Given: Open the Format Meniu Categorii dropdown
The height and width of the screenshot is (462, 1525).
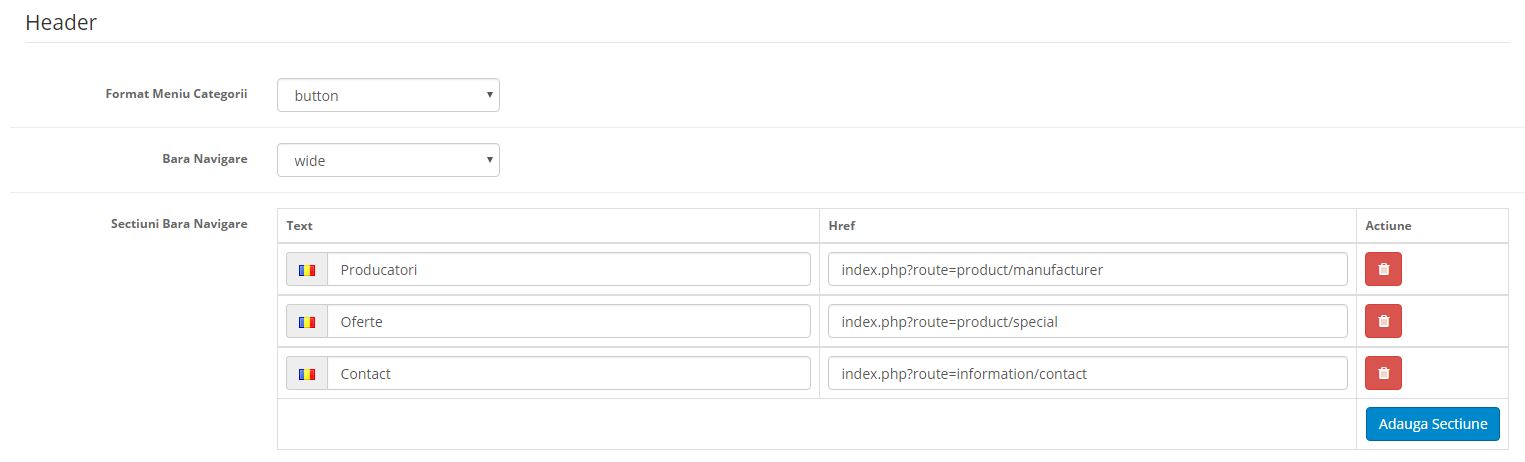Looking at the screenshot, I should click(x=388, y=96).
